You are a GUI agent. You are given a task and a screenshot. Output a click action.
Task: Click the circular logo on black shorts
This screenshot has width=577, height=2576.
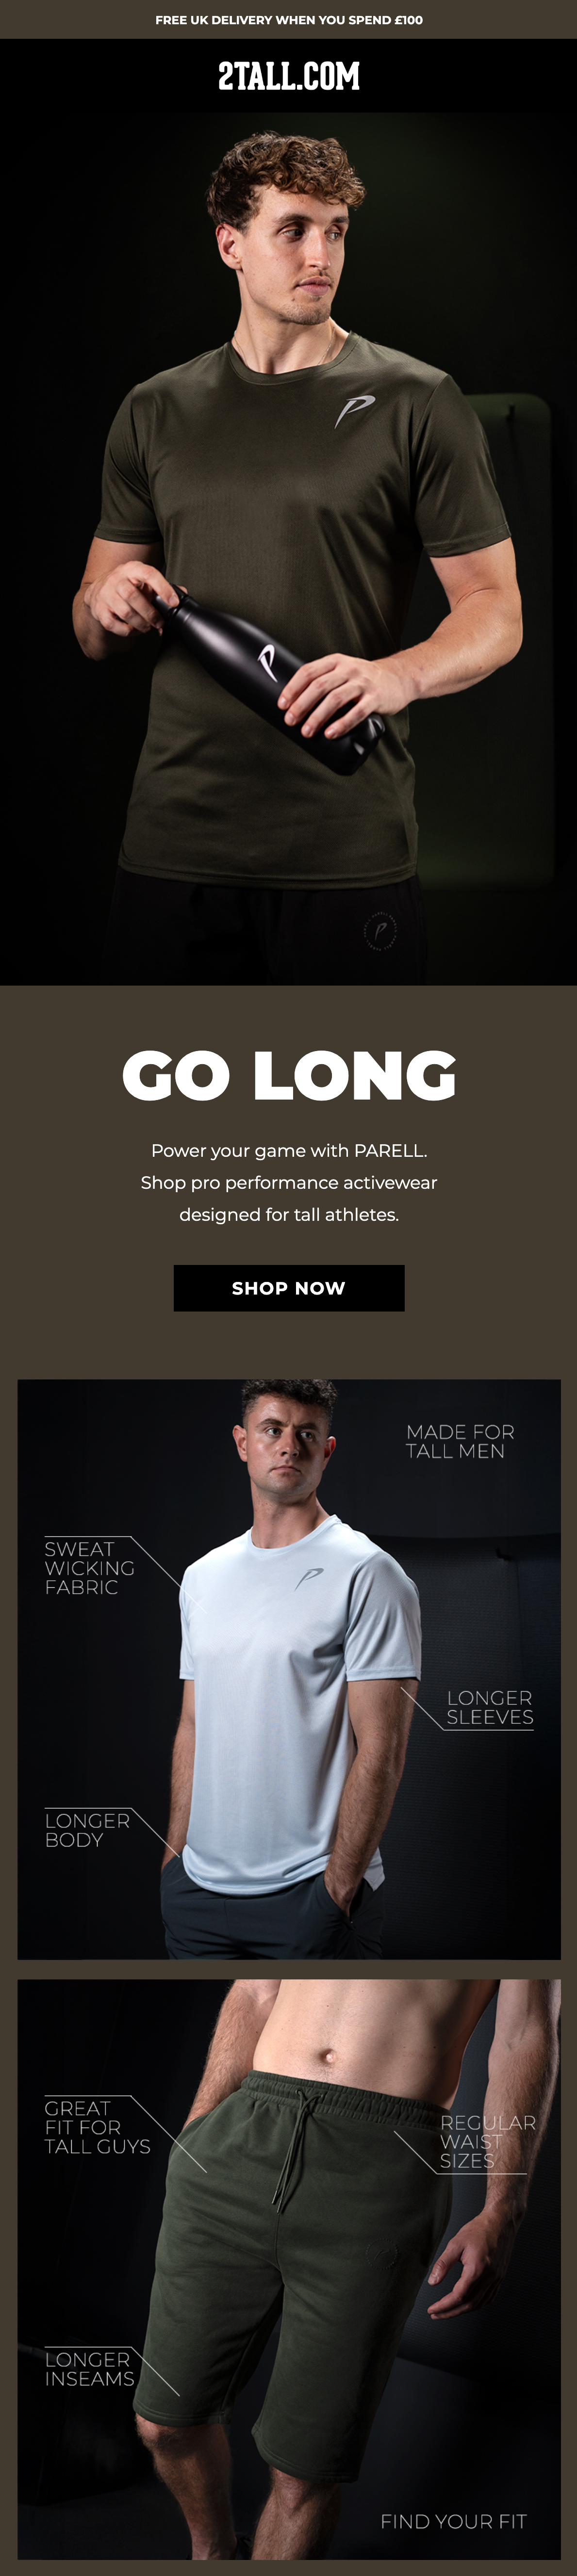coord(380,931)
